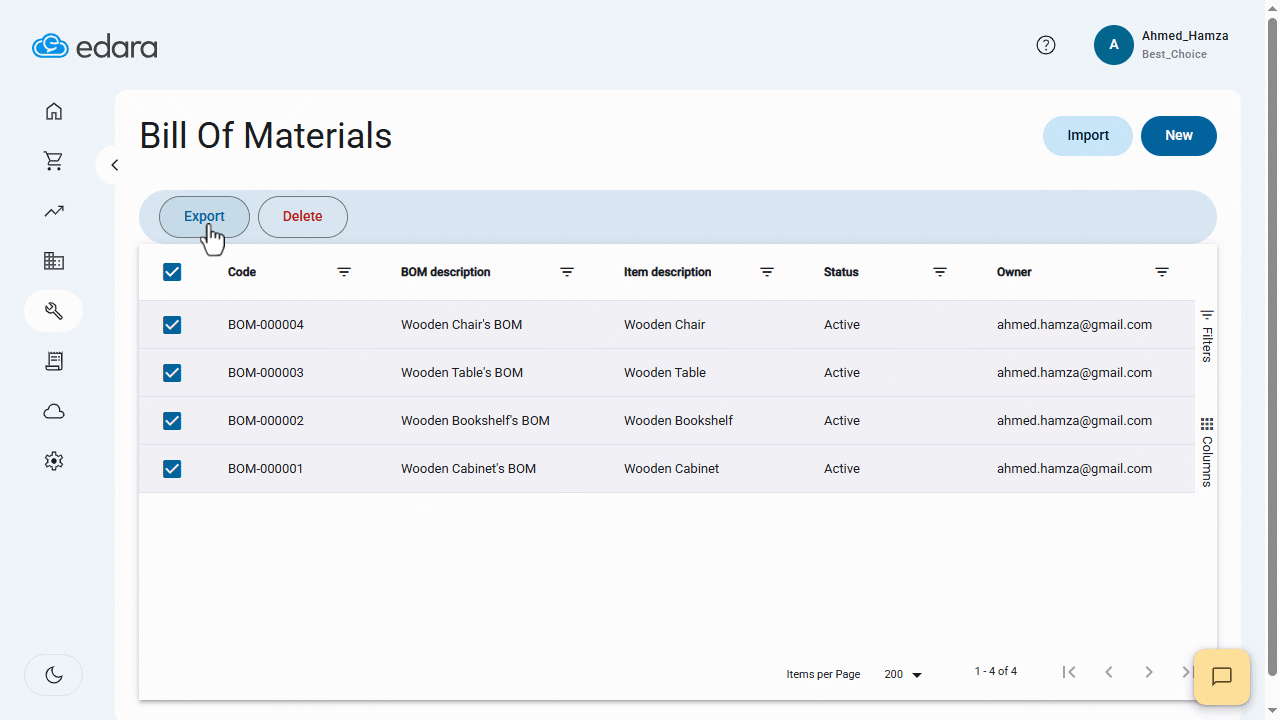Uncheck the select-all header checkbox
This screenshot has height=720, width=1280.
pos(172,272)
